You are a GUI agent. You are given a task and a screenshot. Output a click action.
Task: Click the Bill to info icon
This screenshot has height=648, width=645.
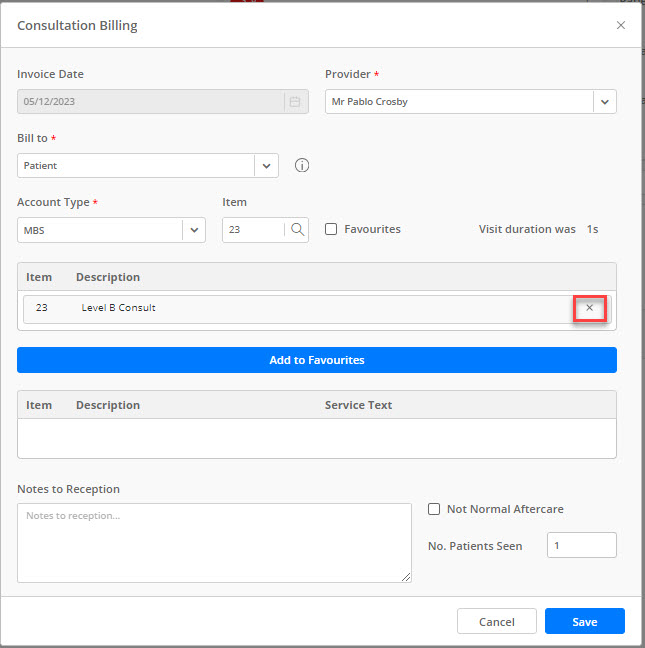click(302, 165)
